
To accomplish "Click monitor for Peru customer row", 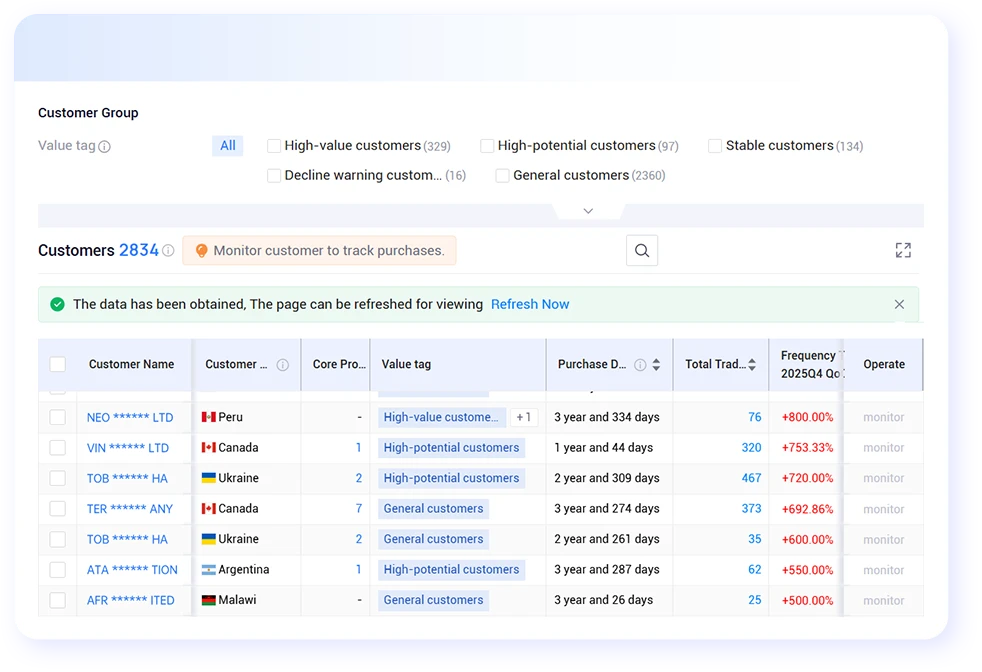I will (884, 417).
